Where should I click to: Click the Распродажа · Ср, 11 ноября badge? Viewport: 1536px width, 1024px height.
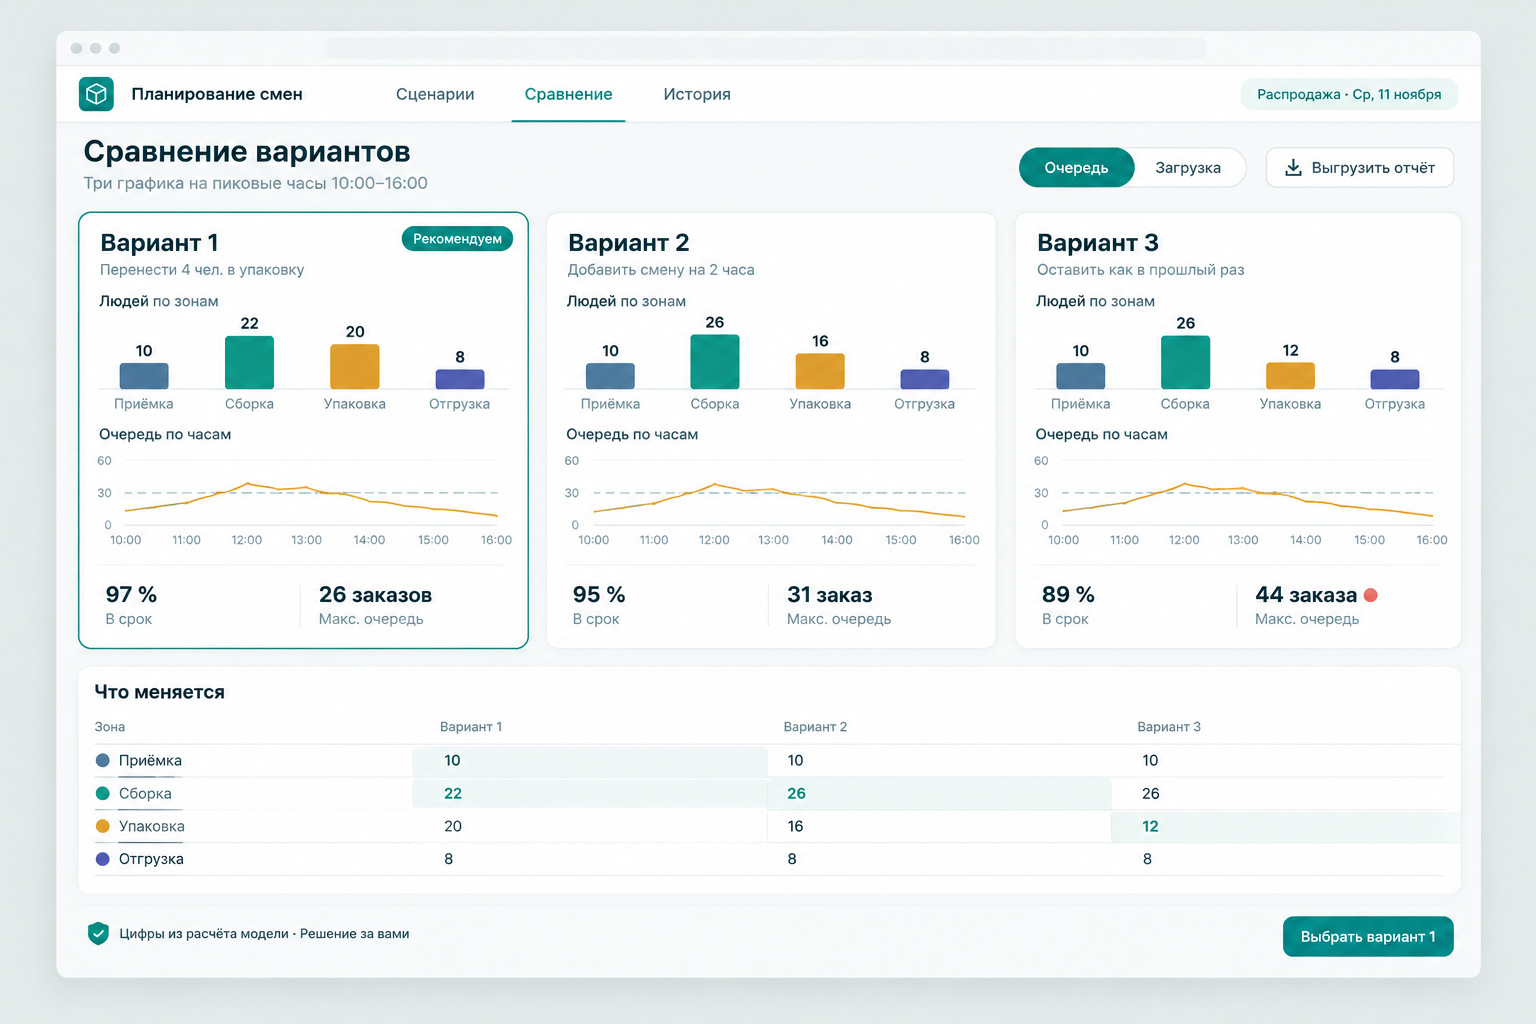click(x=1349, y=94)
